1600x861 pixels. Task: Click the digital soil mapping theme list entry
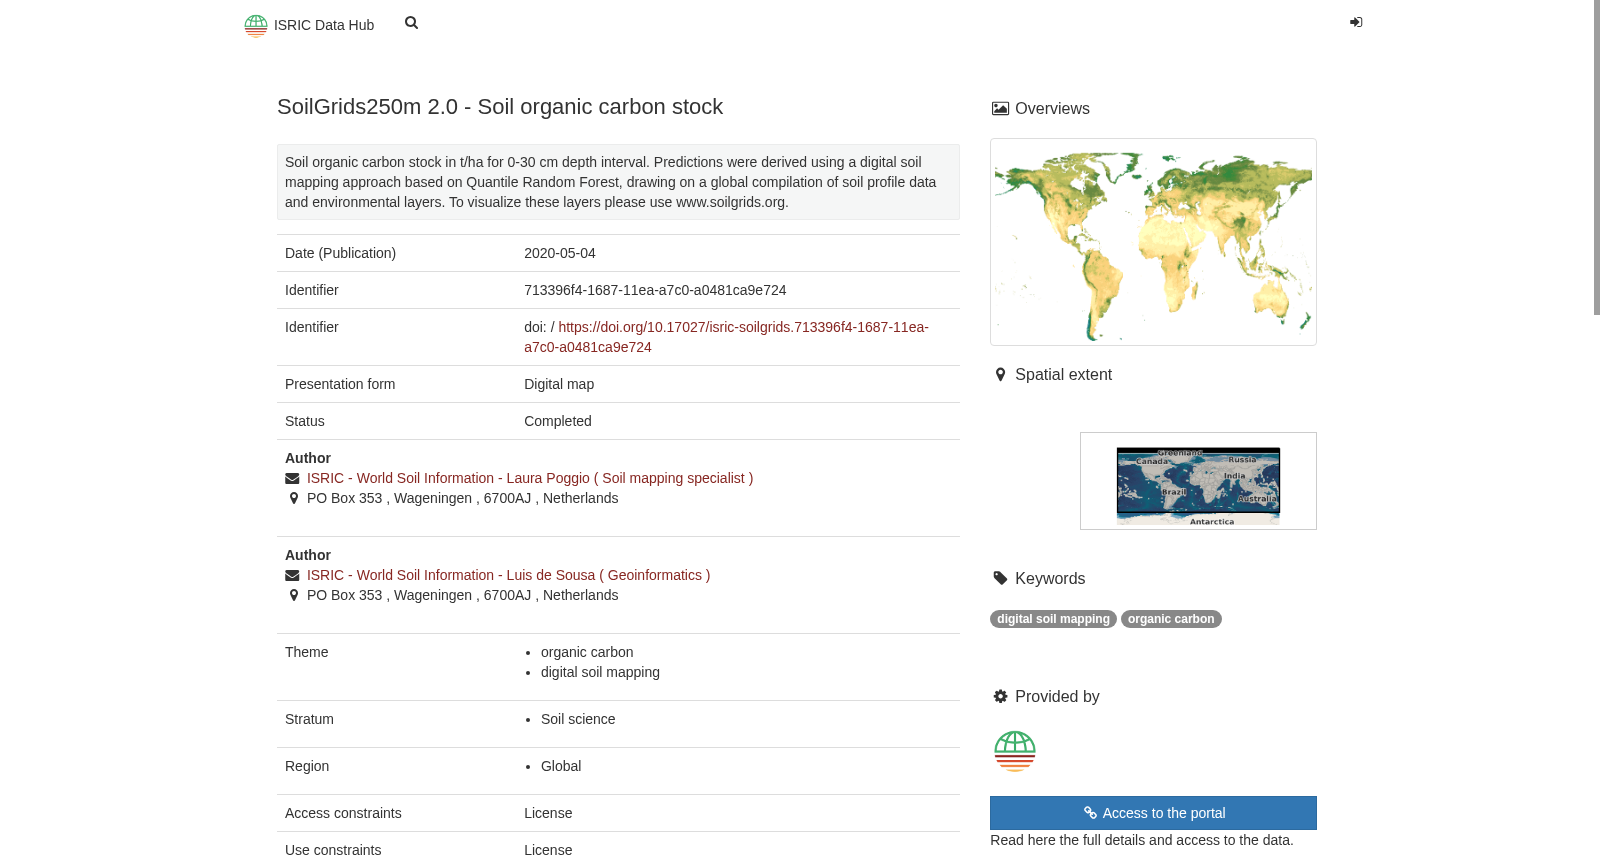[x=600, y=672]
